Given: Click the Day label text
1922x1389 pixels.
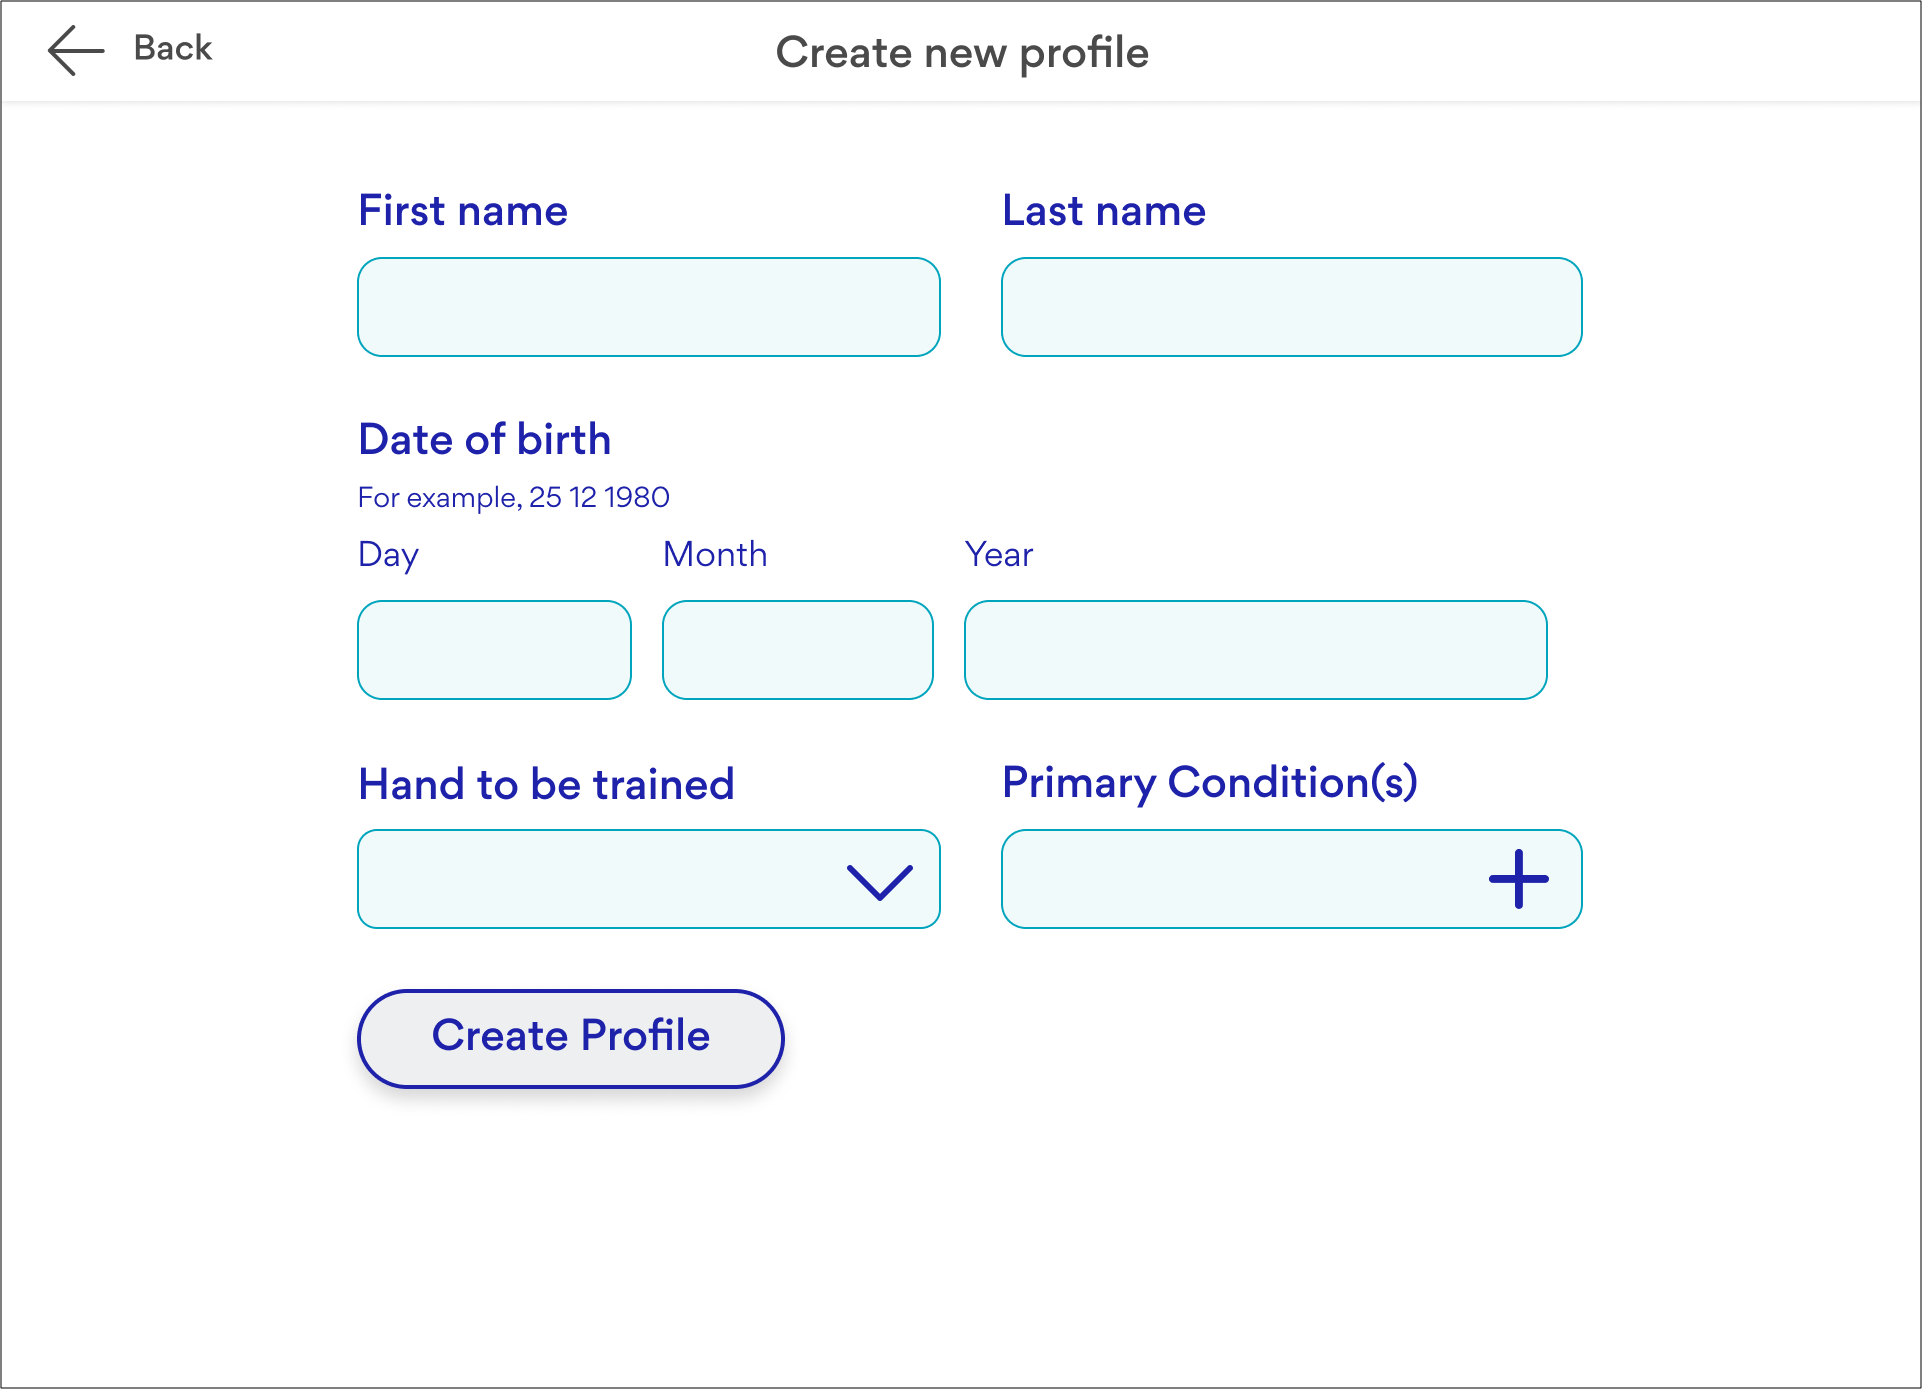Looking at the screenshot, I should click(x=388, y=555).
